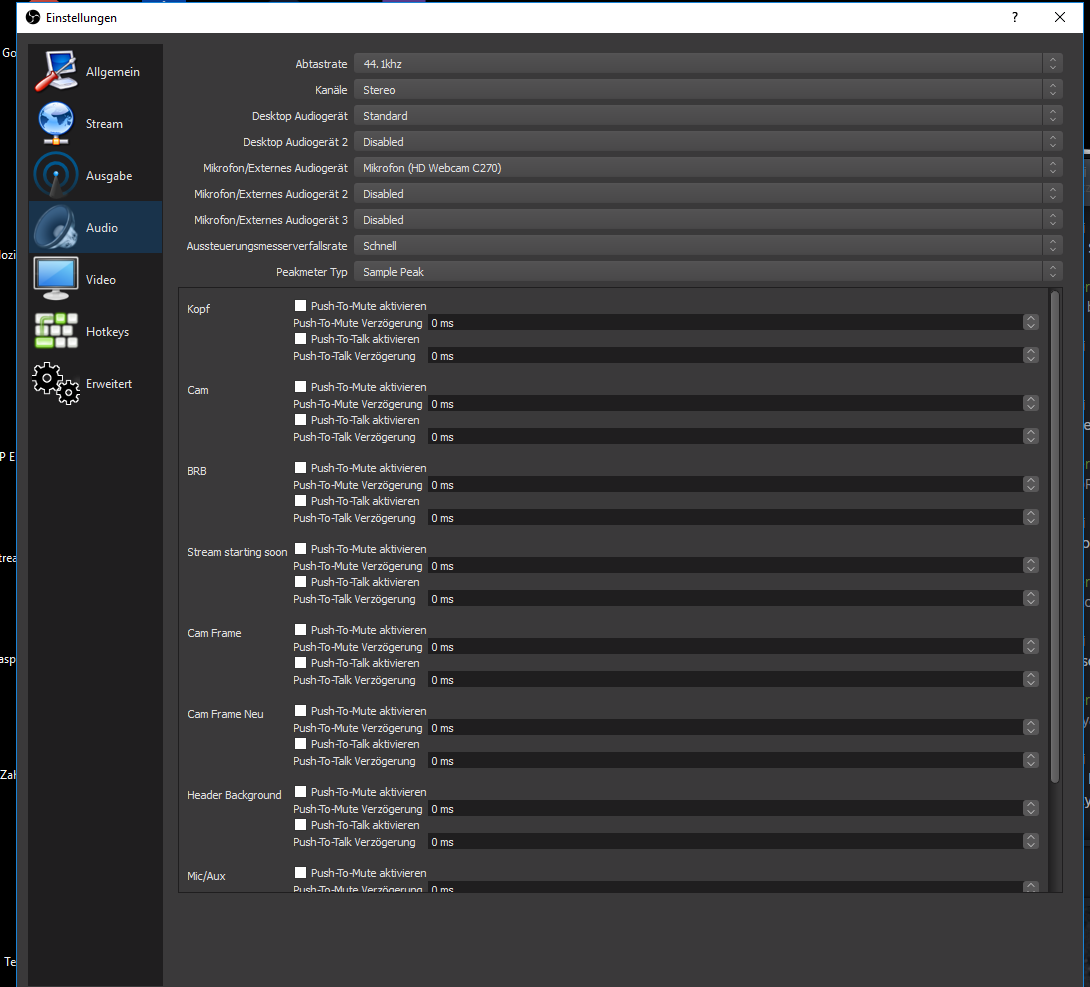Adjust Cam Frame Push-To-Talk delay stepper
This screenshot has height=987, width=1090.
(x=1031, y=679)
